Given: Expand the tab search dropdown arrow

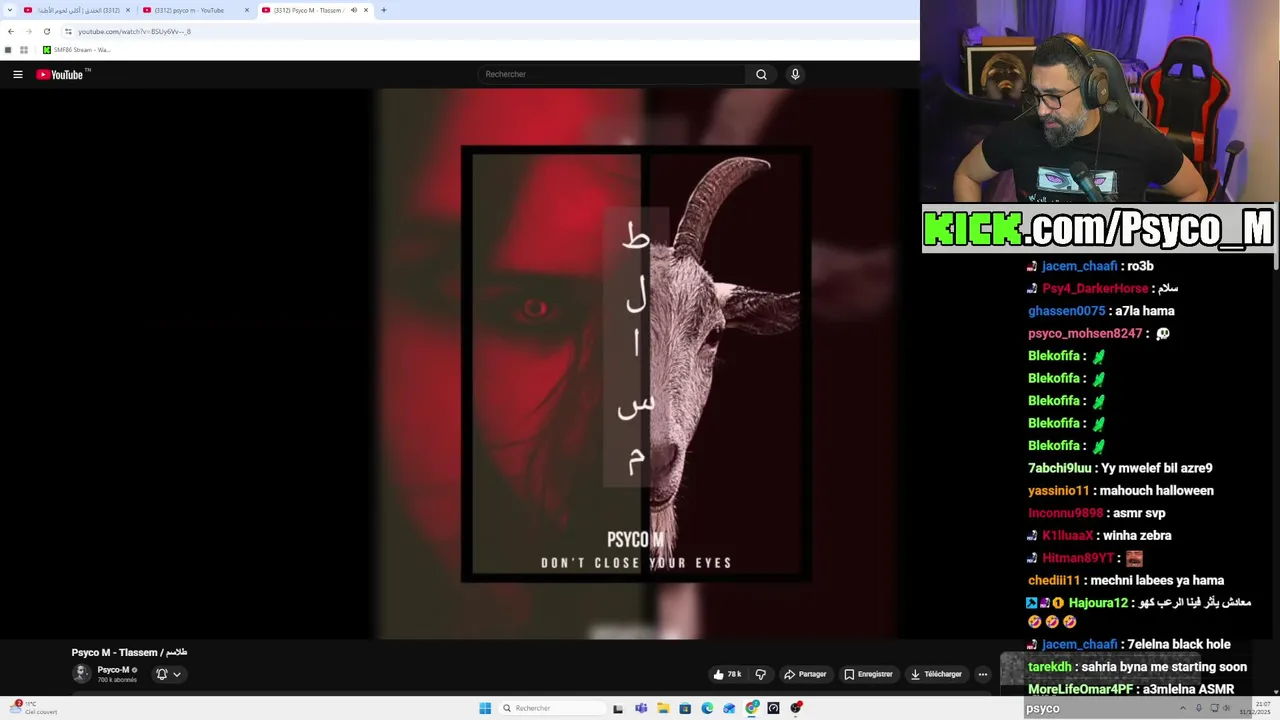Looking at the screenshot, I should 8,10.
